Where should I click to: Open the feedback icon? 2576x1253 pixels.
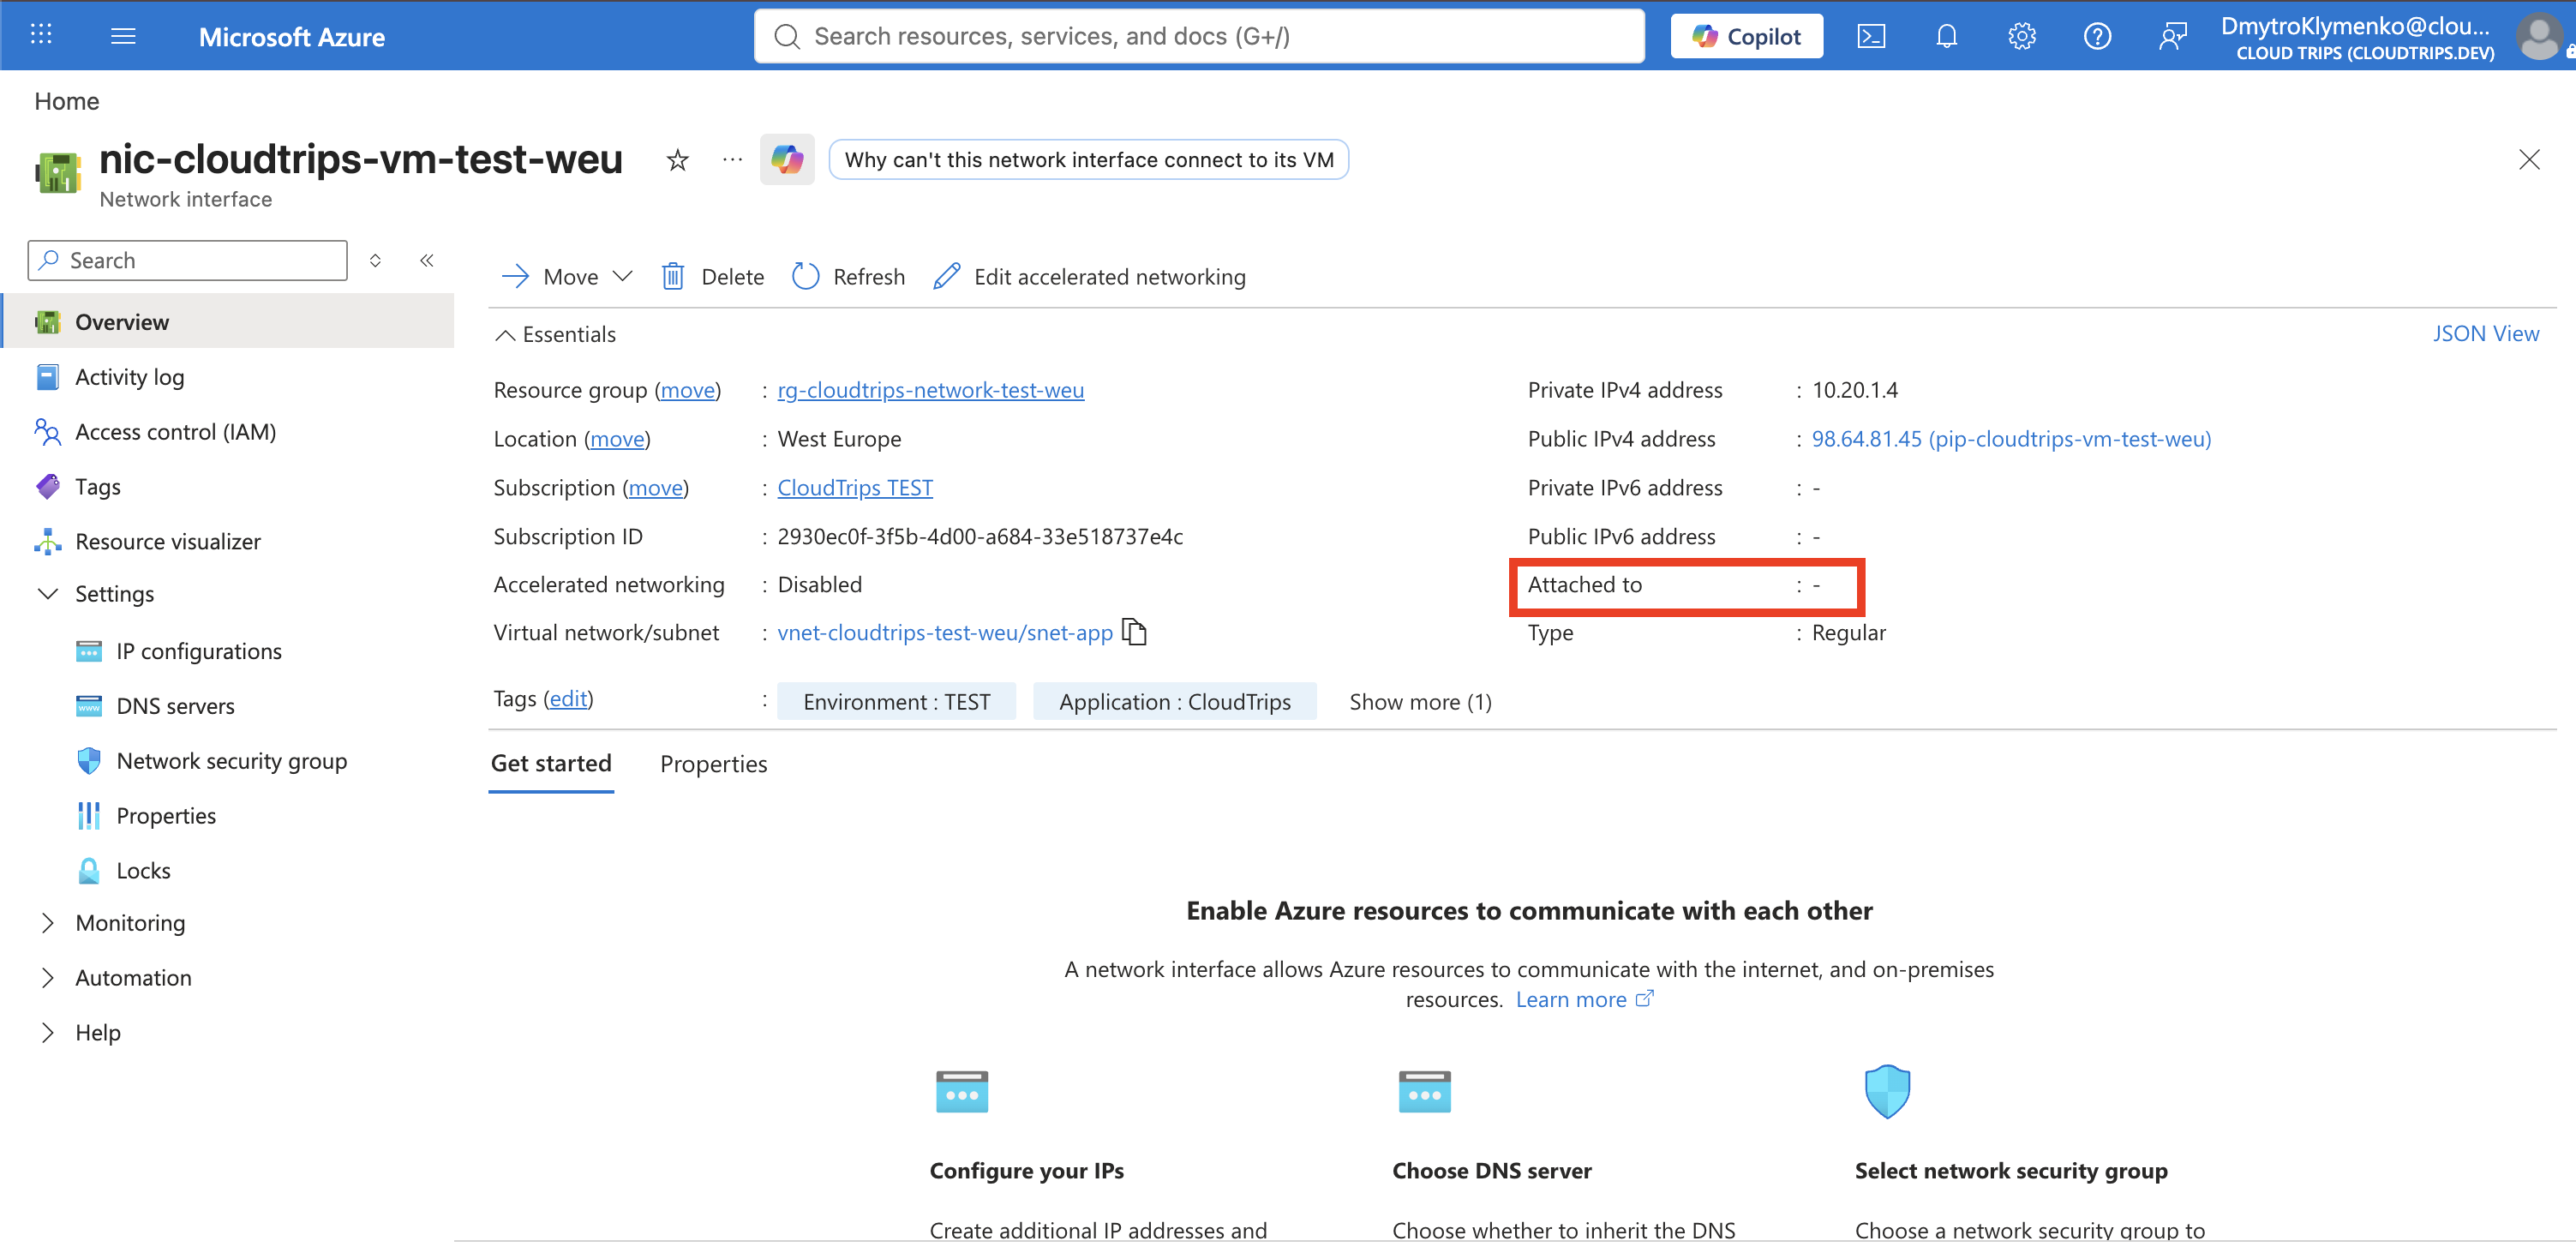tap(2172, 36)
